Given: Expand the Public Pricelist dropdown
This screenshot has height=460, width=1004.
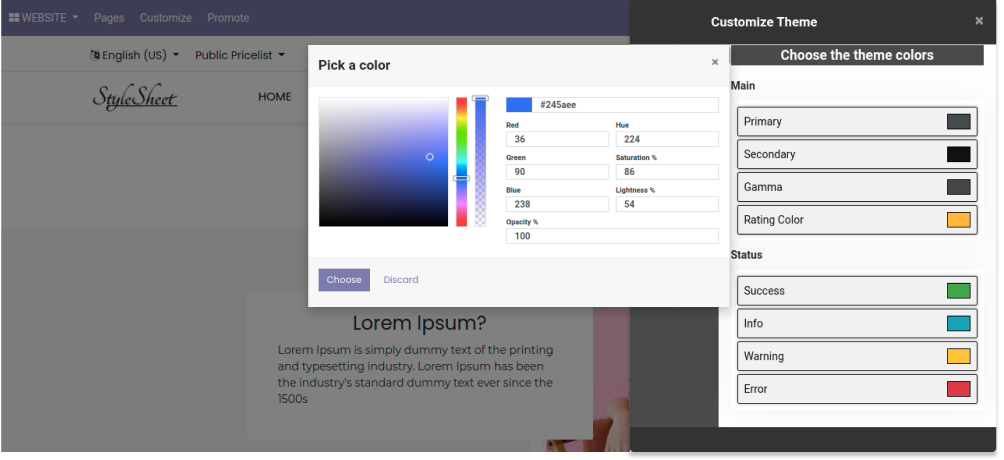Looking at the screenshot, I should 240,55.
